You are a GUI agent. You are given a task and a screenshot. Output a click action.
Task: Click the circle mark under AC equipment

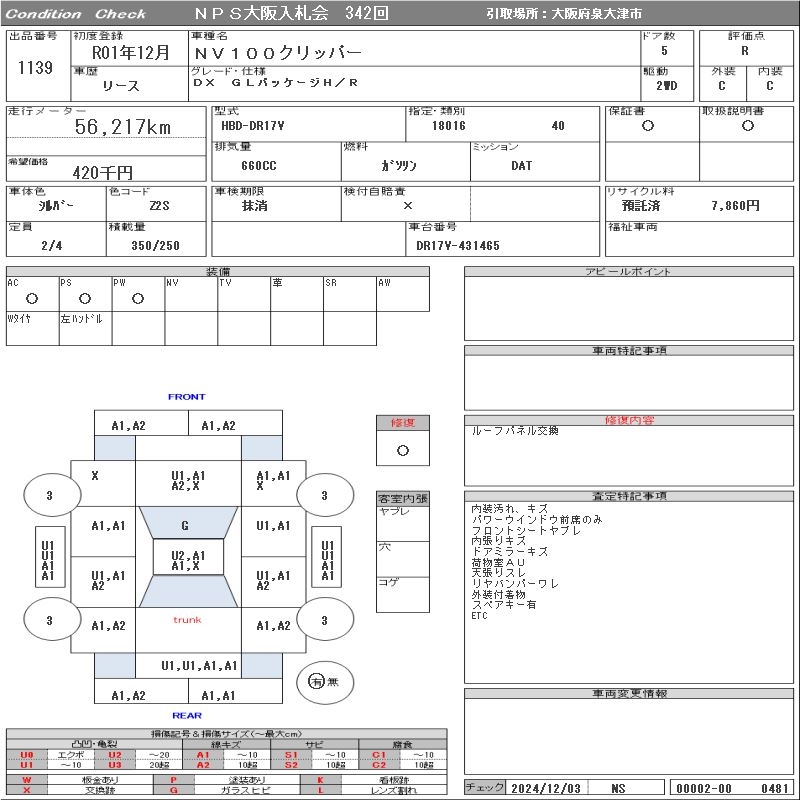coord(32,299)
